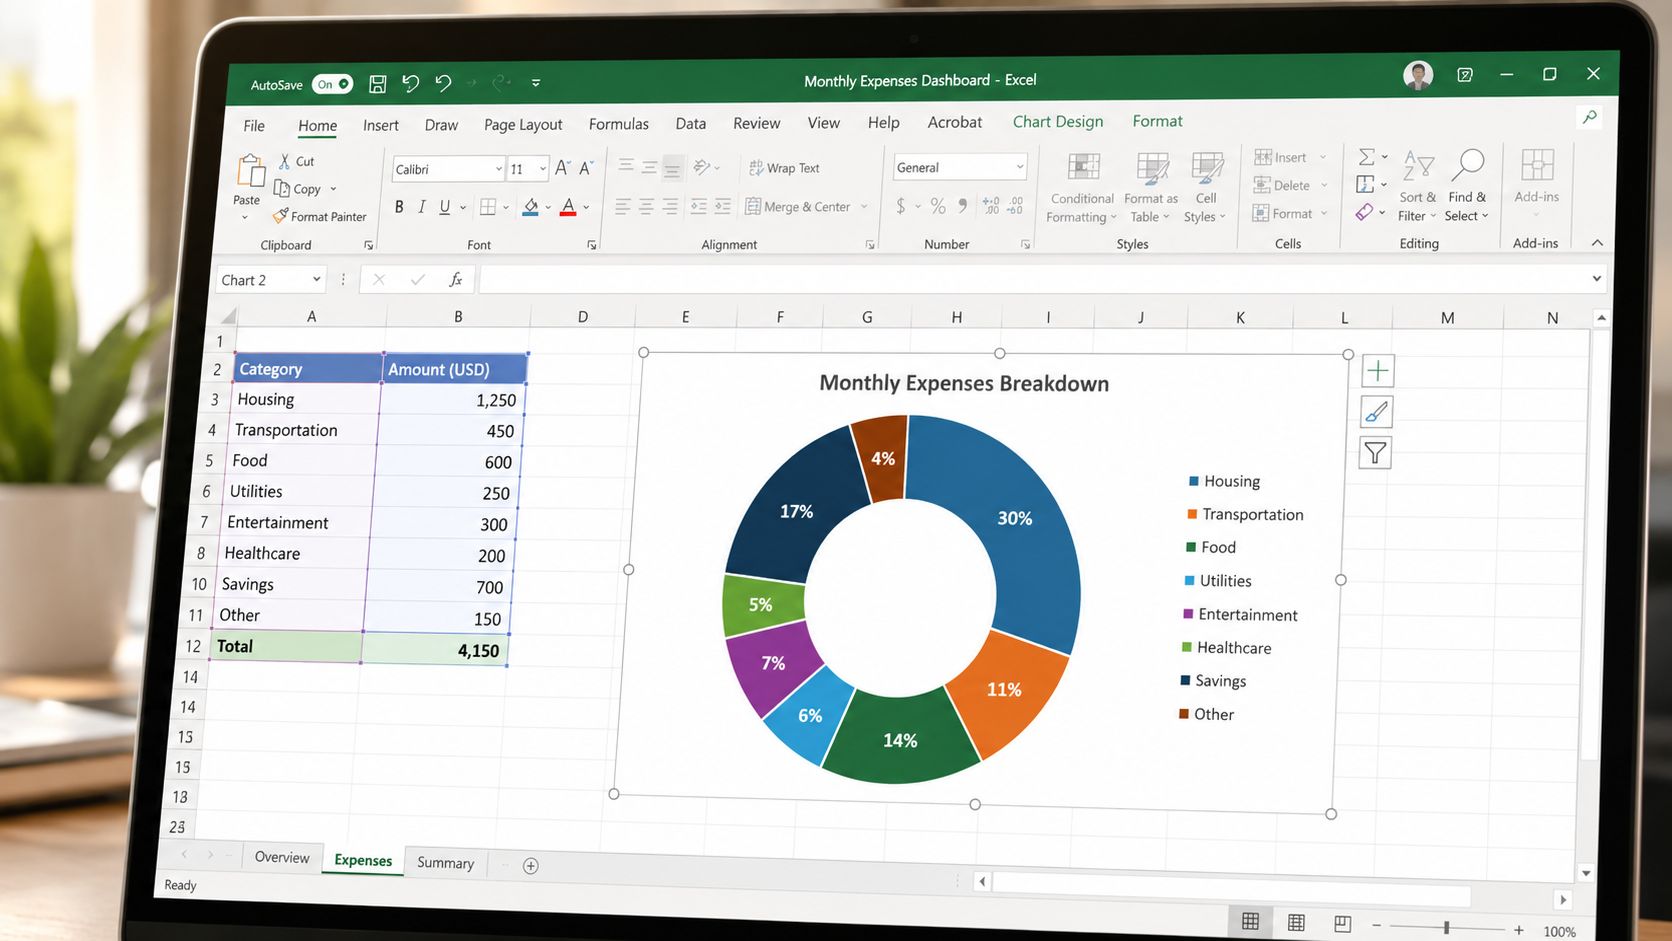This screenshot has width=1672, height=941.
Task: Open the Name Box dropdown showing Chart 2
Action: pyautogui.click(x=316, y=280)
